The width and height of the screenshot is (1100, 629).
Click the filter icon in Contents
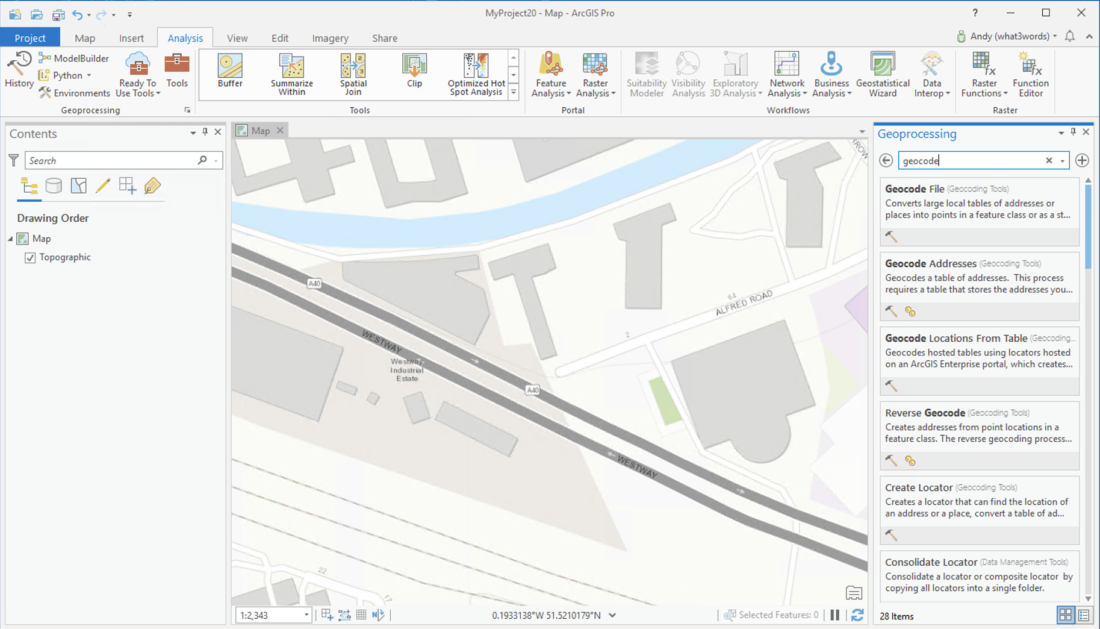(x=13, y=161)
